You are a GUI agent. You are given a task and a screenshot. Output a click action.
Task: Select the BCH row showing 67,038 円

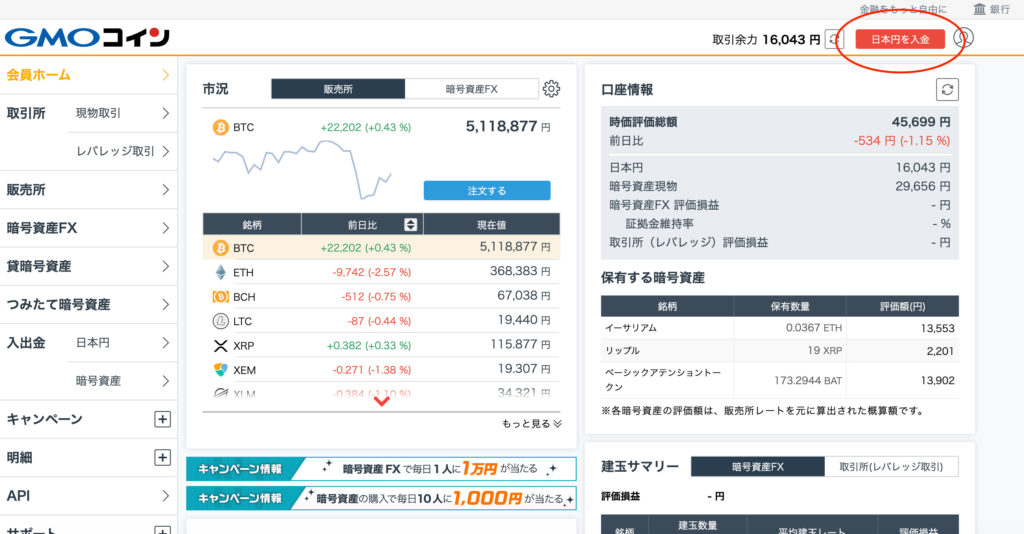(381, 296)
